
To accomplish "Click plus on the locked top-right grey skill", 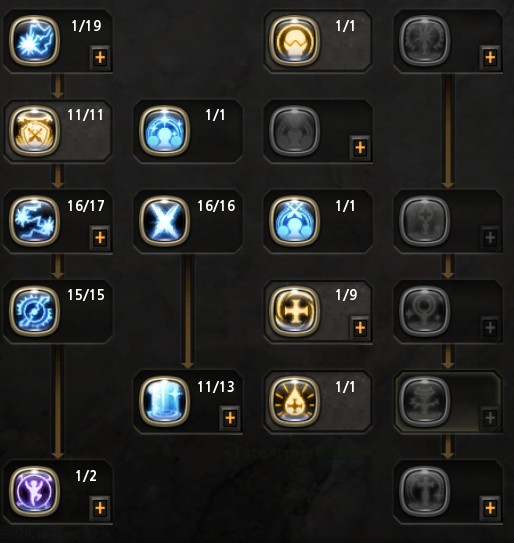I will pos(490,57).
